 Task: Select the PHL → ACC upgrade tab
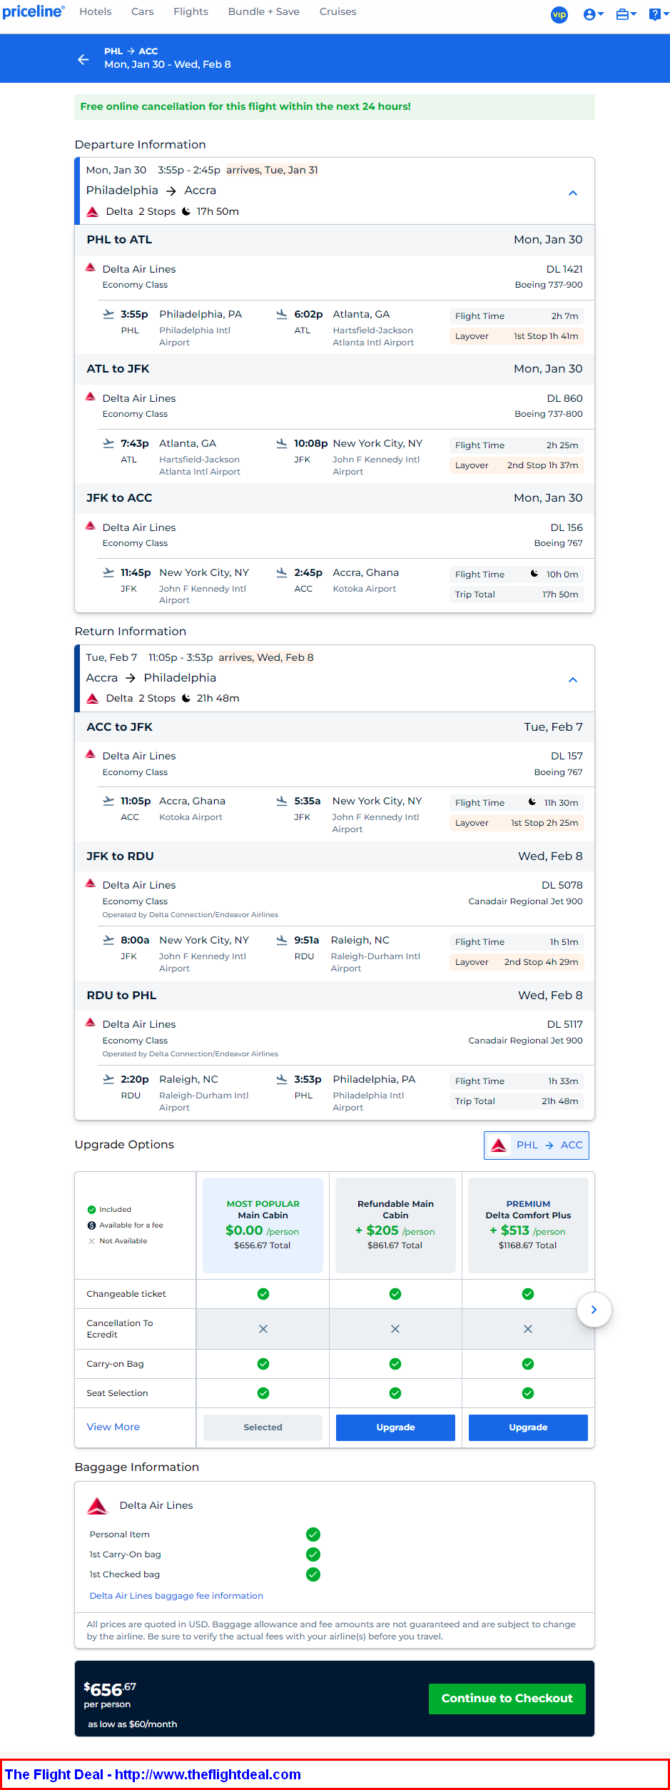coord(537,1145)
